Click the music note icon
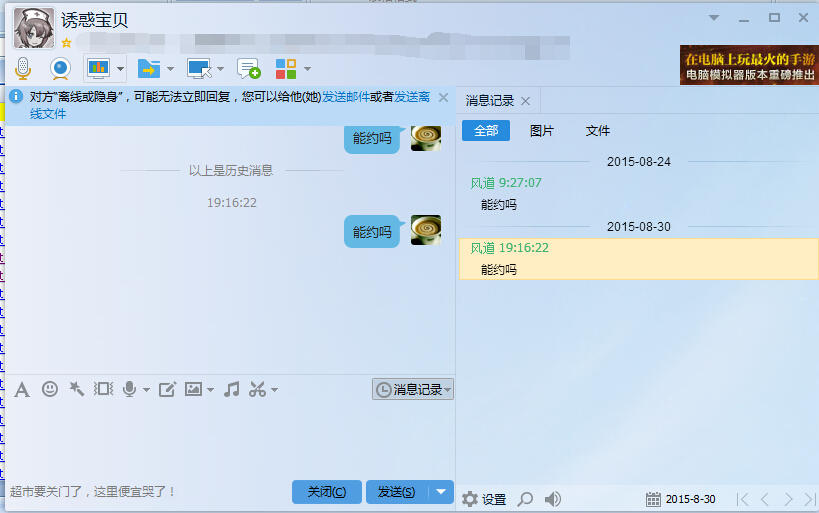Screen dimensions: 819x513 pyautogui.click(x=231, y=389)
